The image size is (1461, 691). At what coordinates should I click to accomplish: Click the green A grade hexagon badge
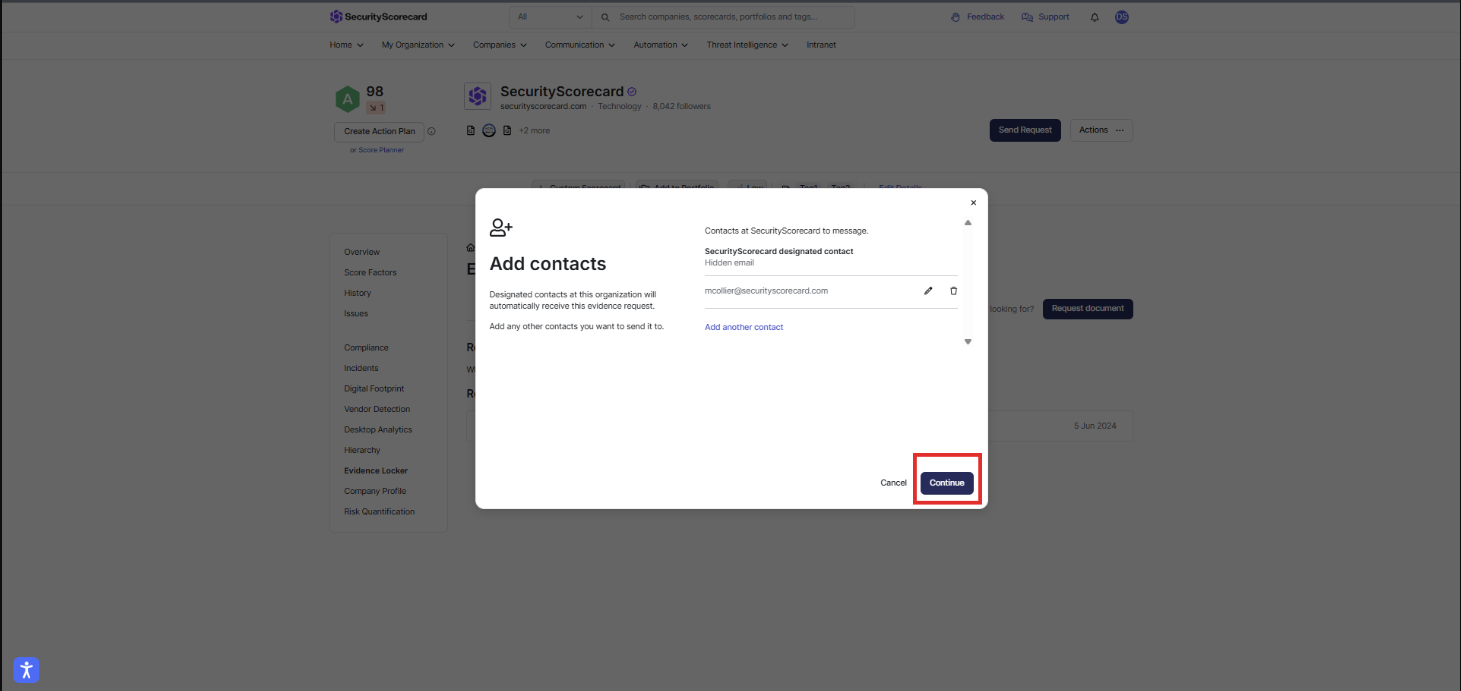coord(347,99)
